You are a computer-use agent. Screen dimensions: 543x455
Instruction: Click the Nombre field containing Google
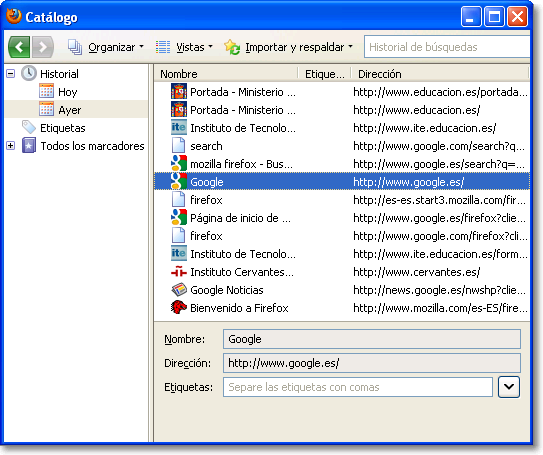point(372,339)
